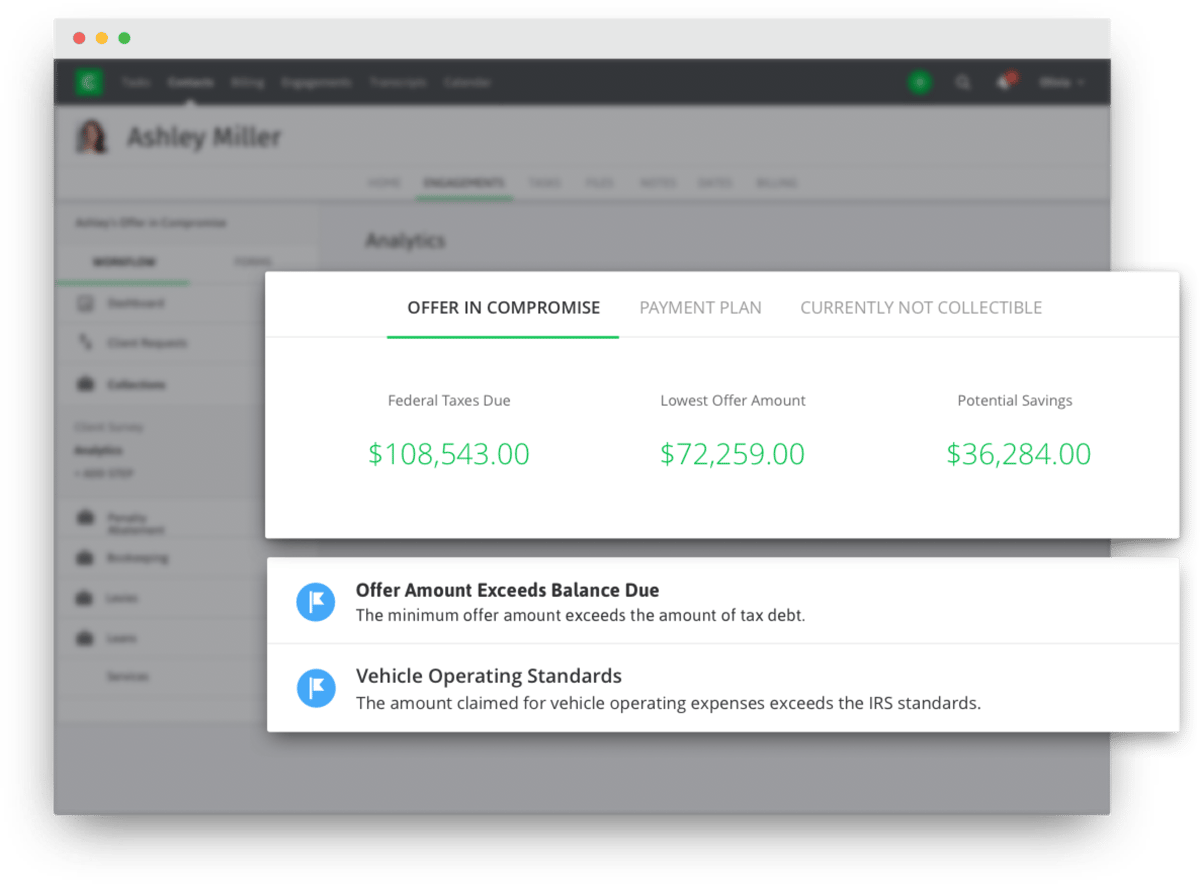Viewport: 1200px width, 884px height.
Task: Click the flag icon beside Vehicle Operating Standards
Action: 316,688
